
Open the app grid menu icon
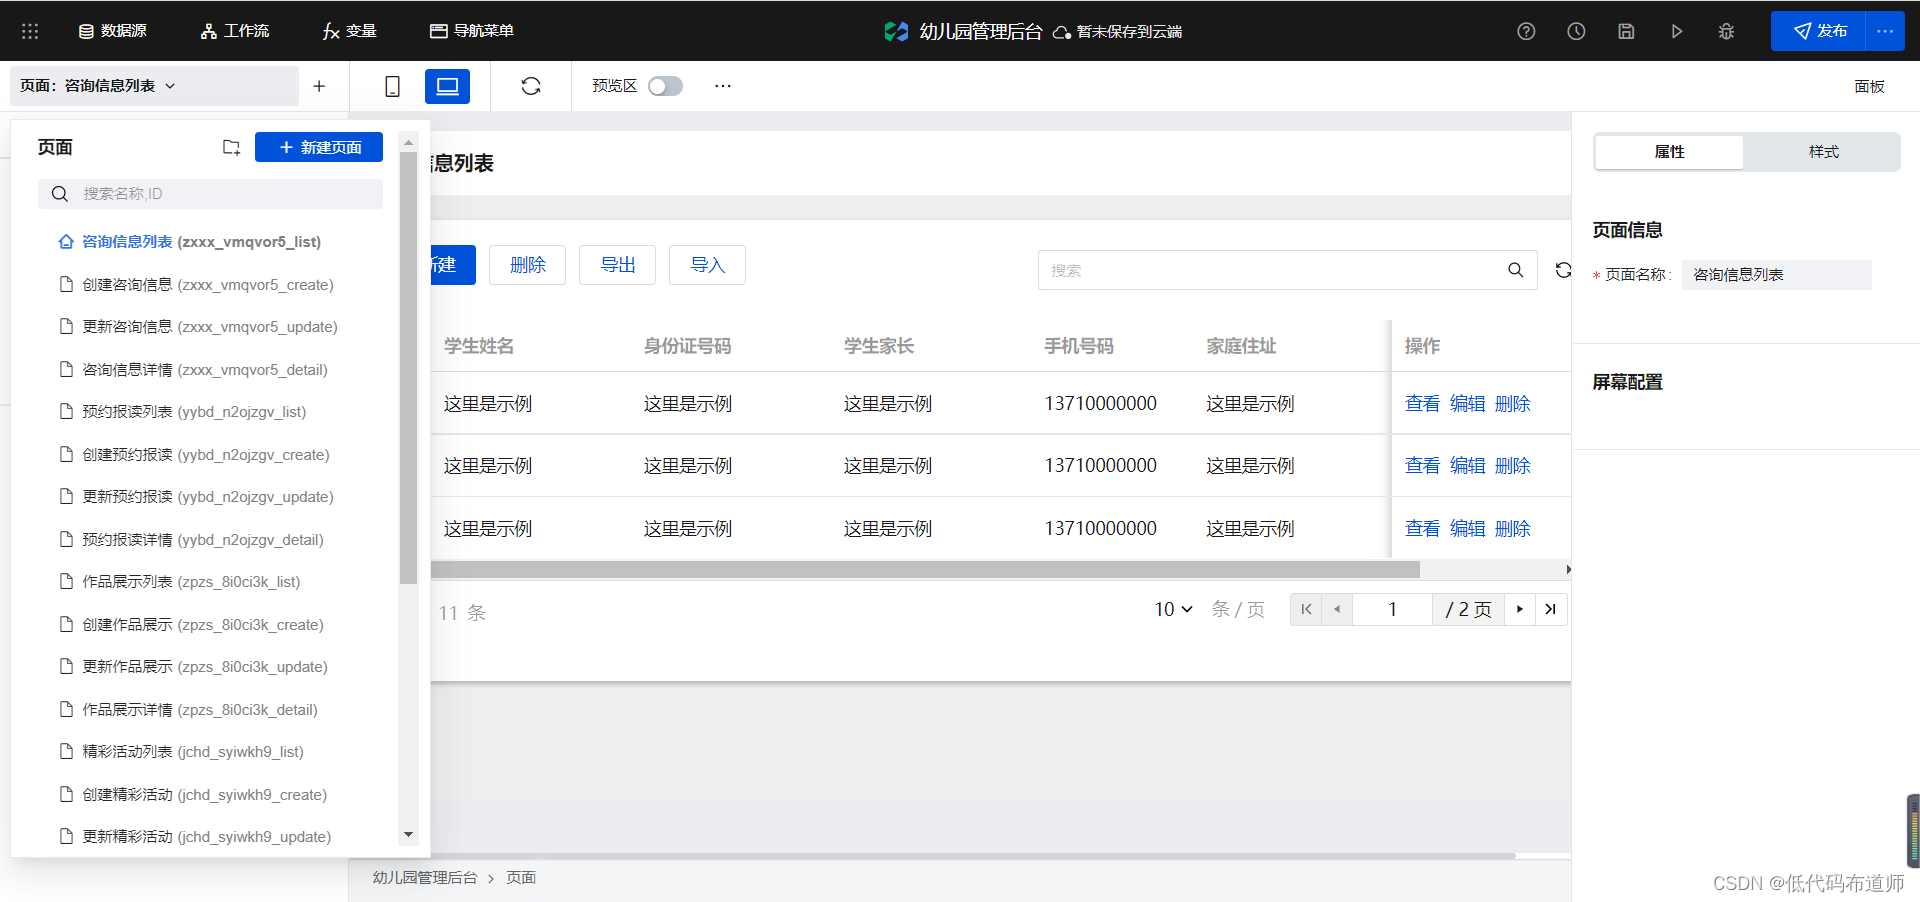(x=30, y=31)
